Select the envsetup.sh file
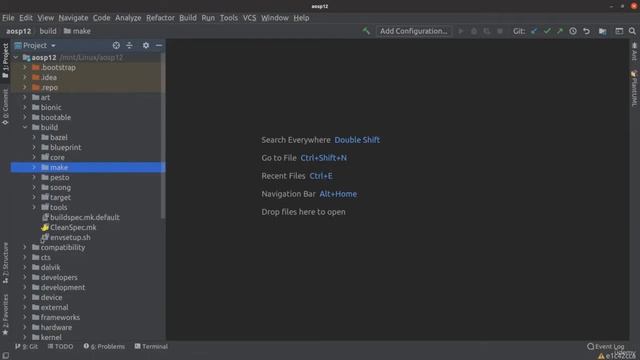The image size is (640, 360). coord(70,237)
